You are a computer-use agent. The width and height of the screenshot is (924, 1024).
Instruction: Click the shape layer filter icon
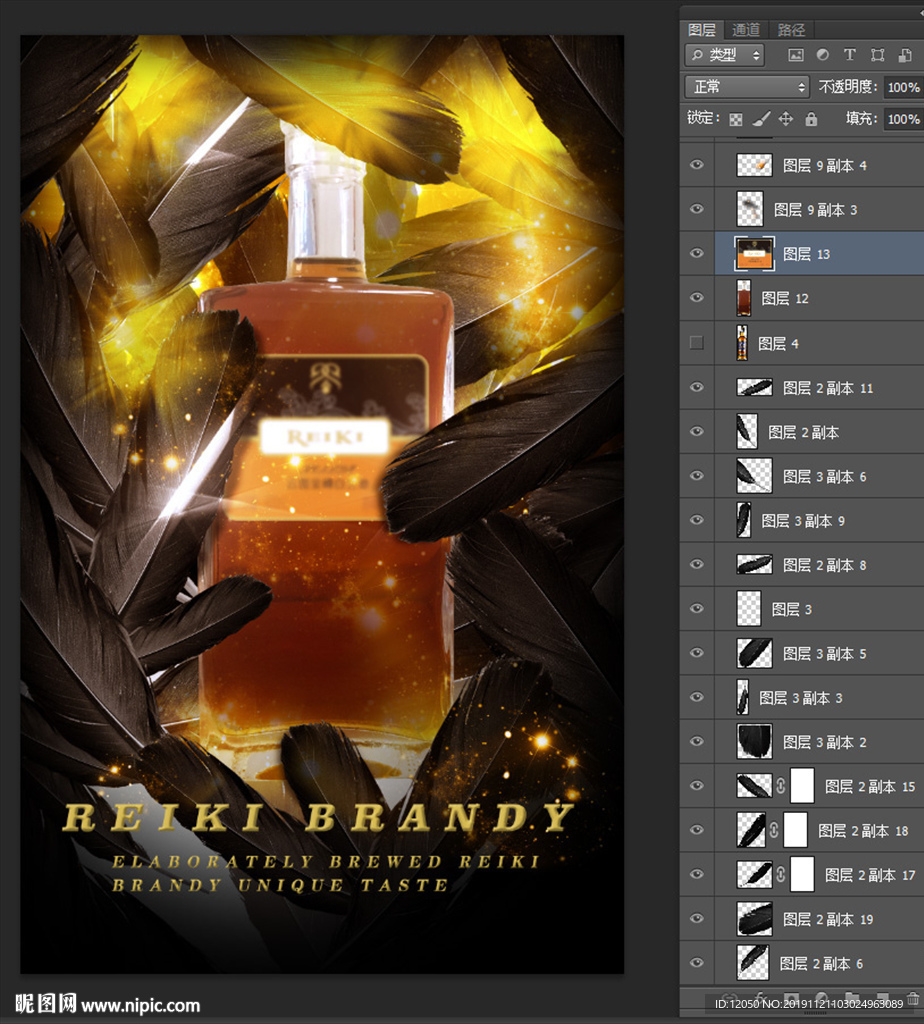point(877,55)
